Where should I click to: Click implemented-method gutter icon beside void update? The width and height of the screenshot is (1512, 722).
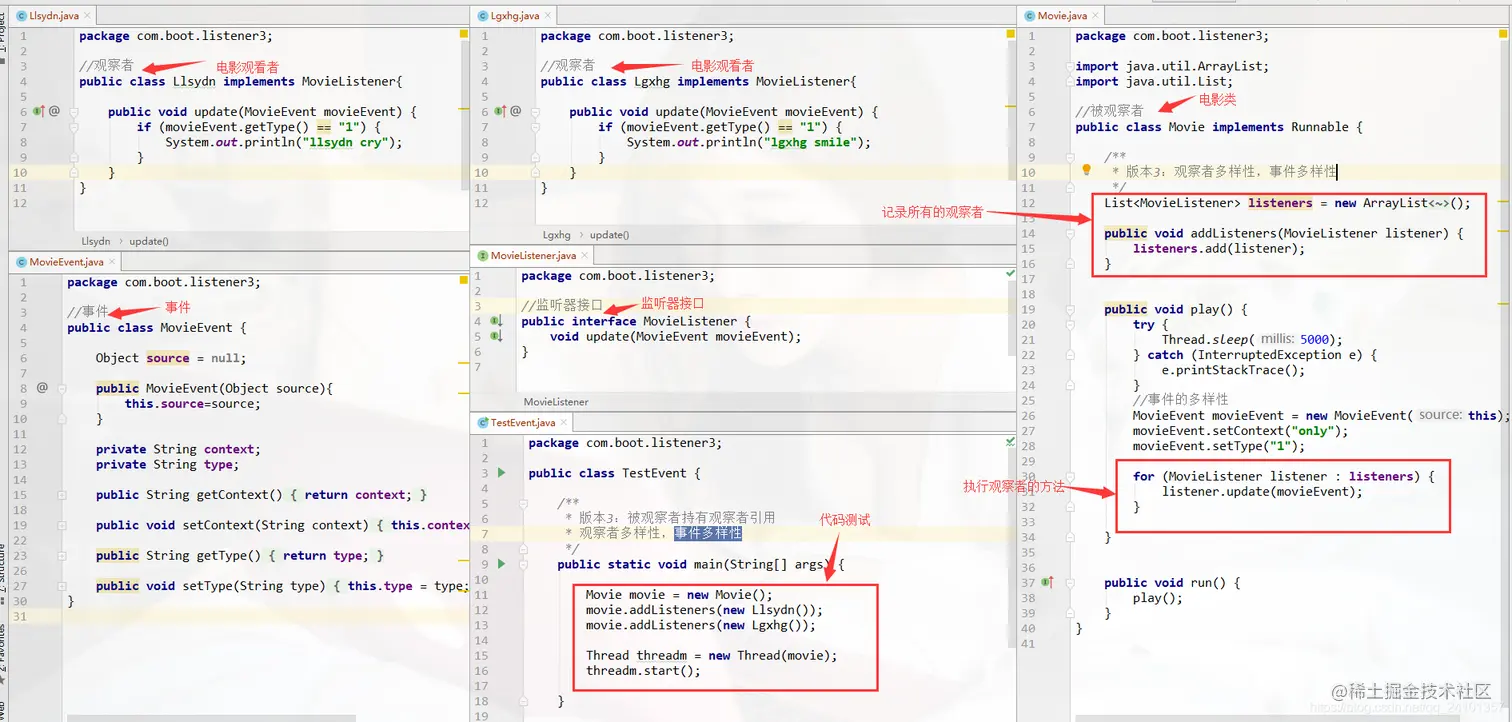[x=496, y=336]
